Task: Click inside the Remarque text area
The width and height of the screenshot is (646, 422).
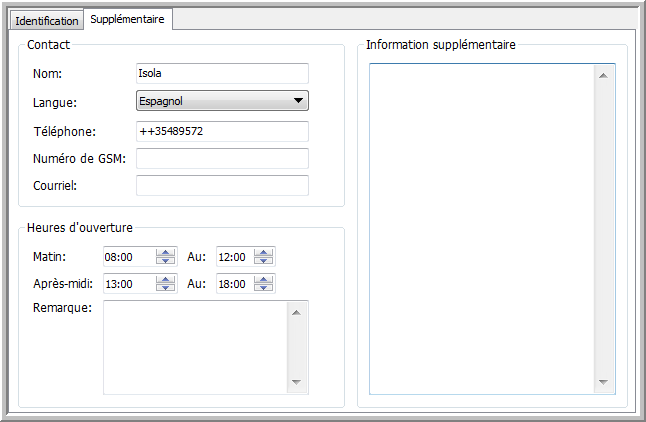Action: (x=195, y=347)
